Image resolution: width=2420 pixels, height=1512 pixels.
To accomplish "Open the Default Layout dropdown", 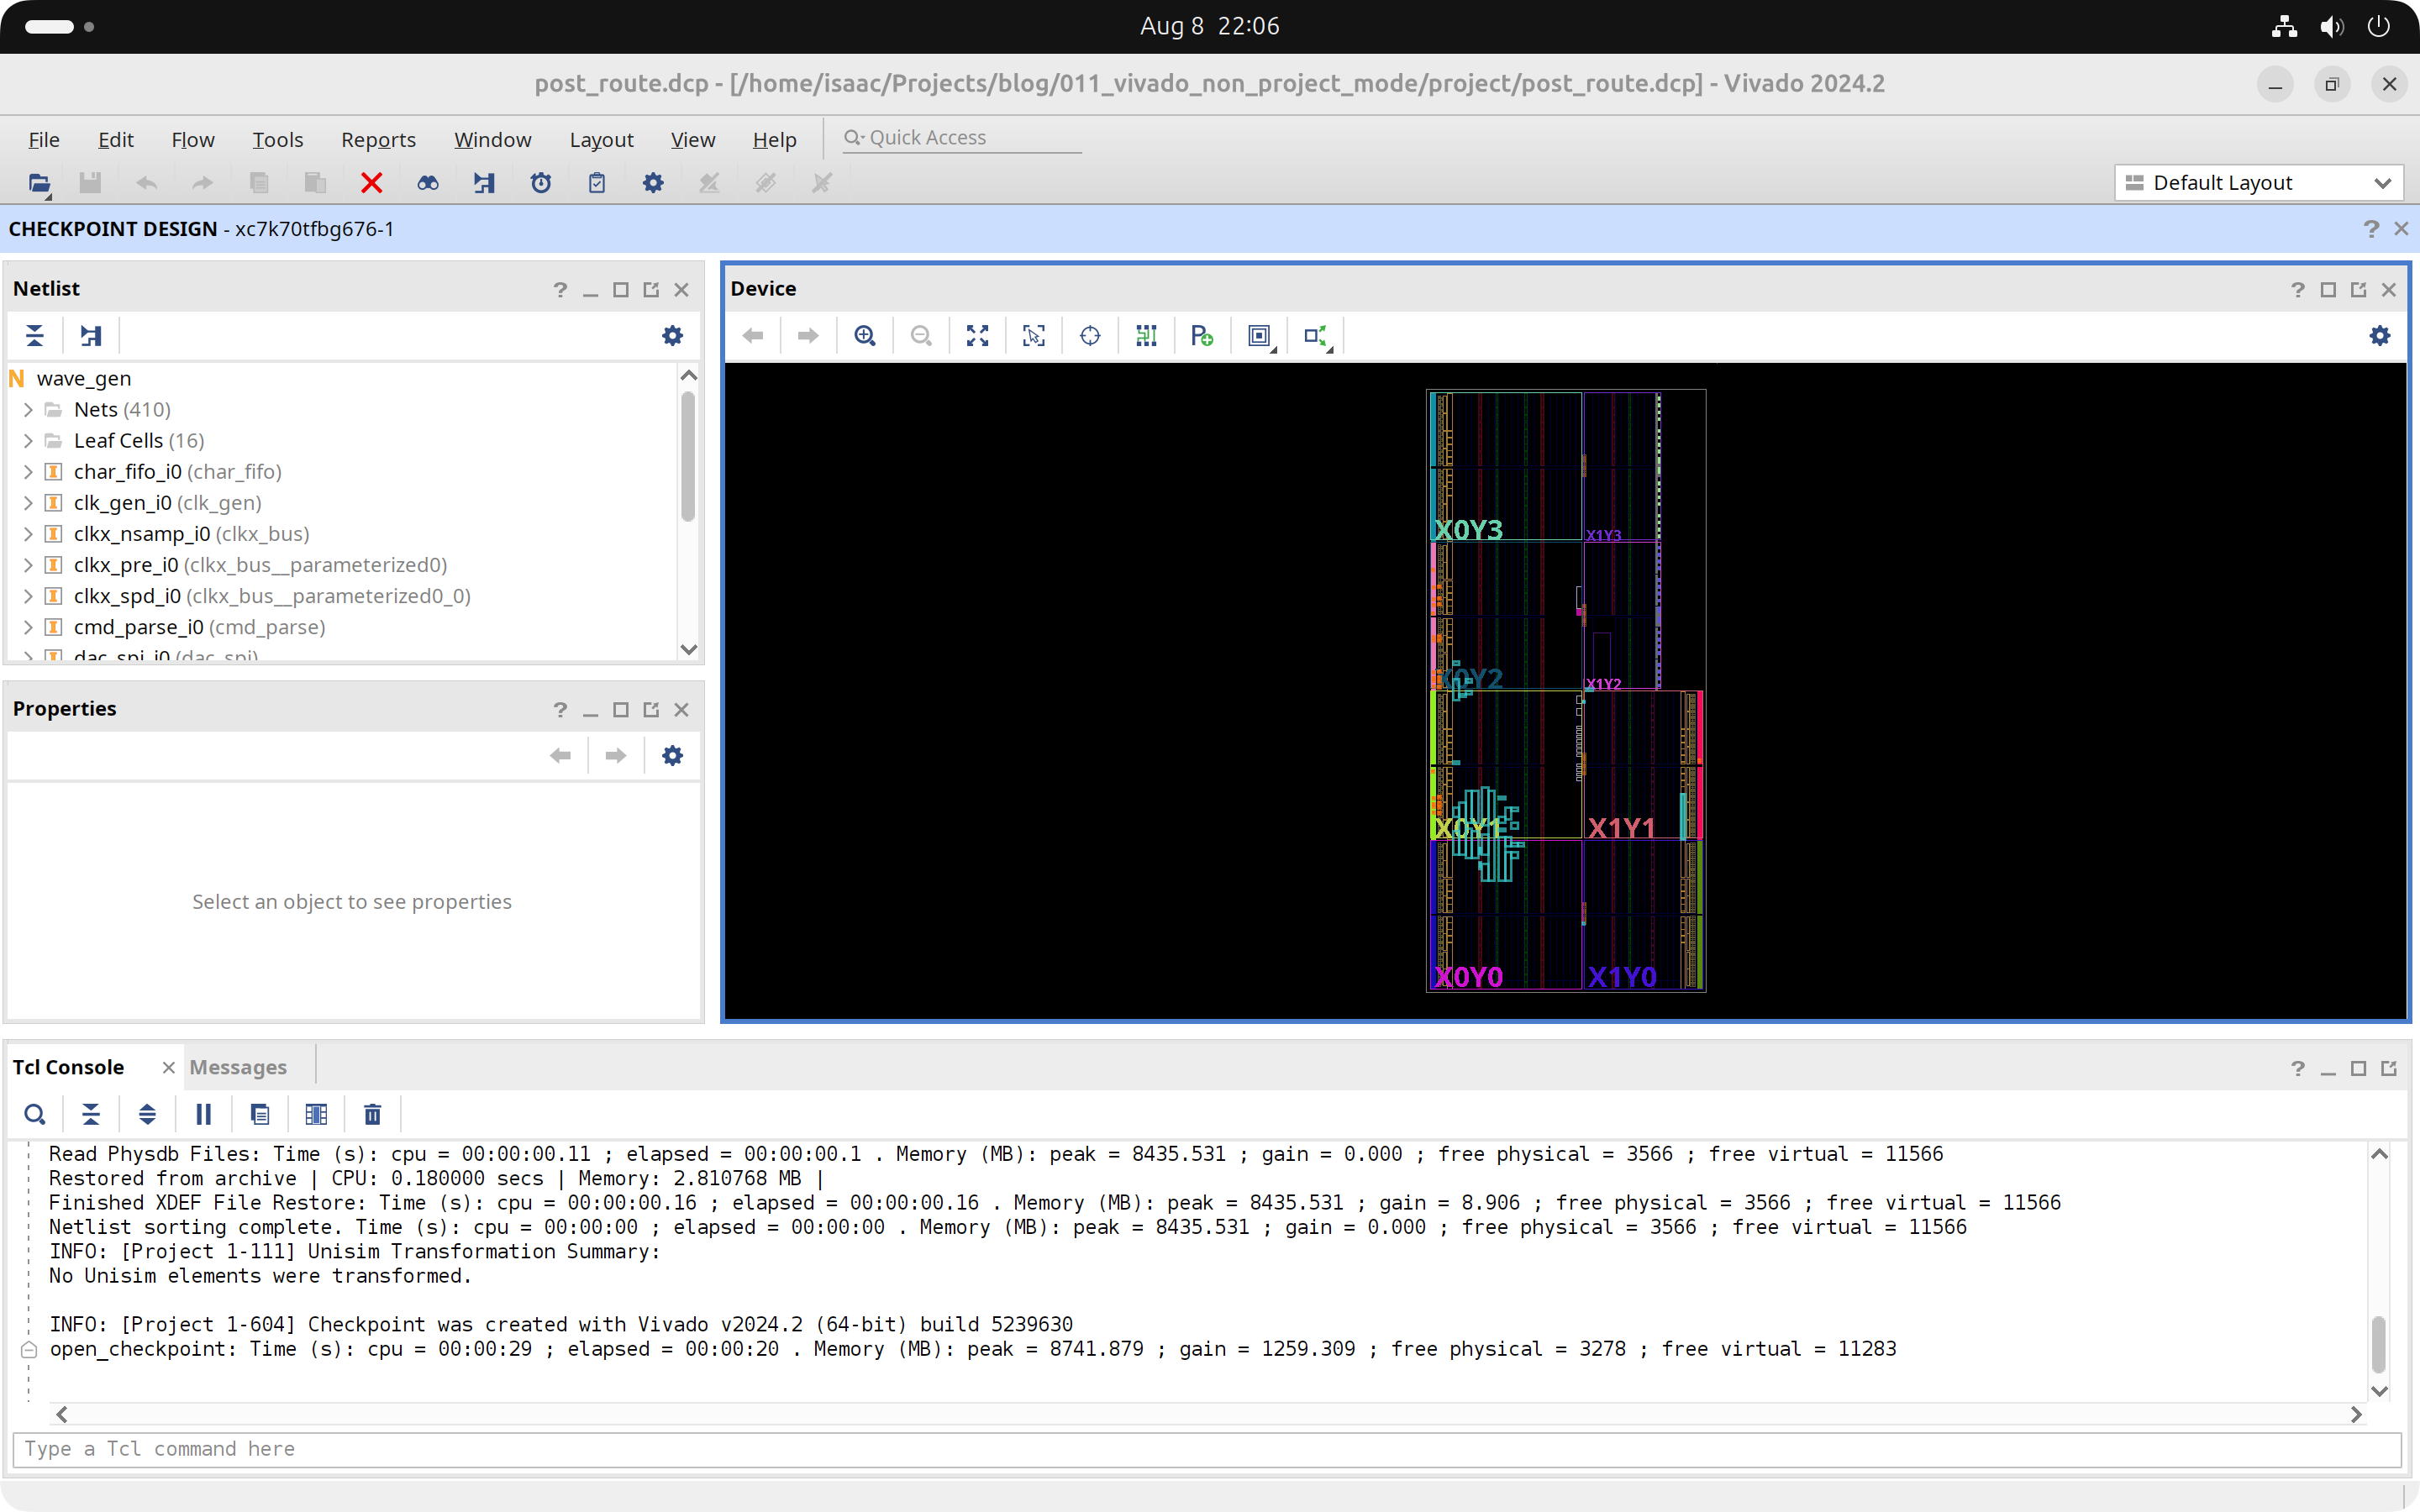I will click(x=2258, y=183).
